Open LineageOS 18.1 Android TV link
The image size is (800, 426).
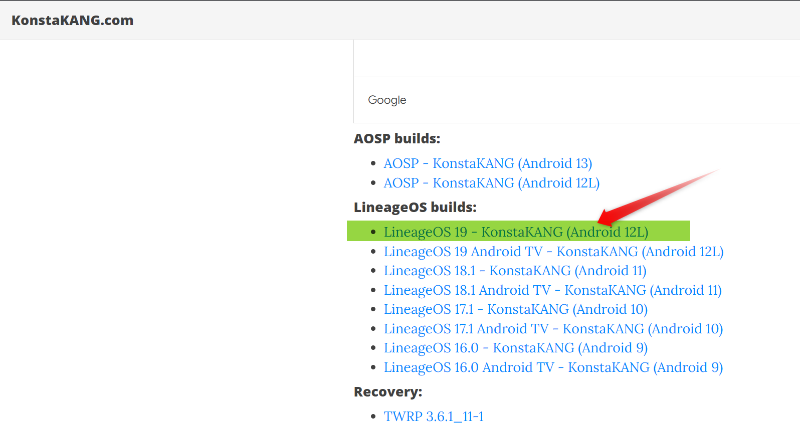[x=553, y=290]
